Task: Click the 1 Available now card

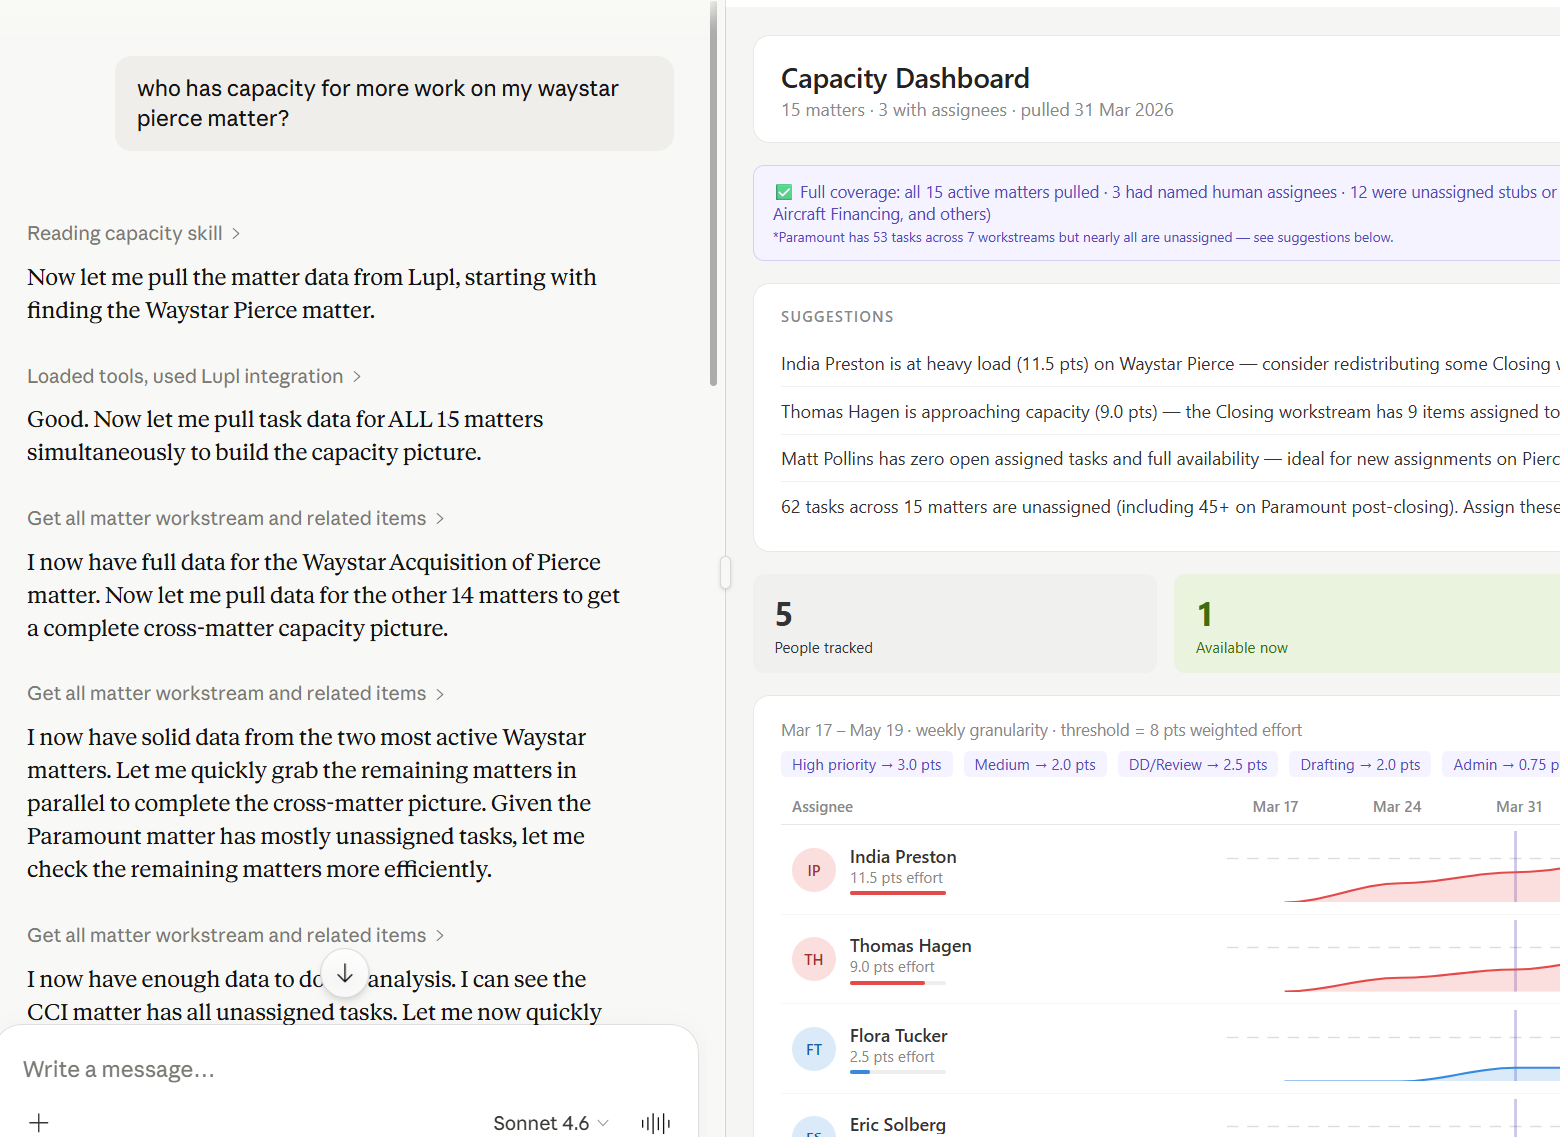Action: [x=1367, y=623]
